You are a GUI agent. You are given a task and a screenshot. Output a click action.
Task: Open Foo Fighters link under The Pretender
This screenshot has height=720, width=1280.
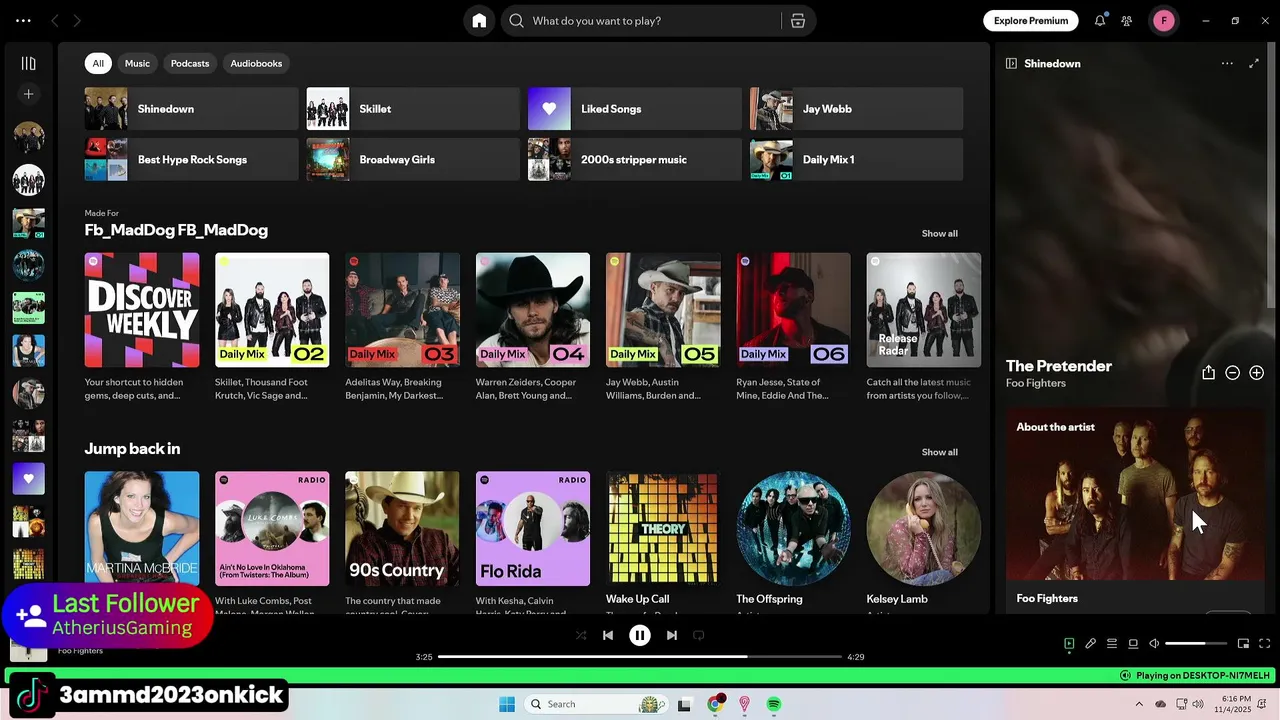click(1036, 383)
